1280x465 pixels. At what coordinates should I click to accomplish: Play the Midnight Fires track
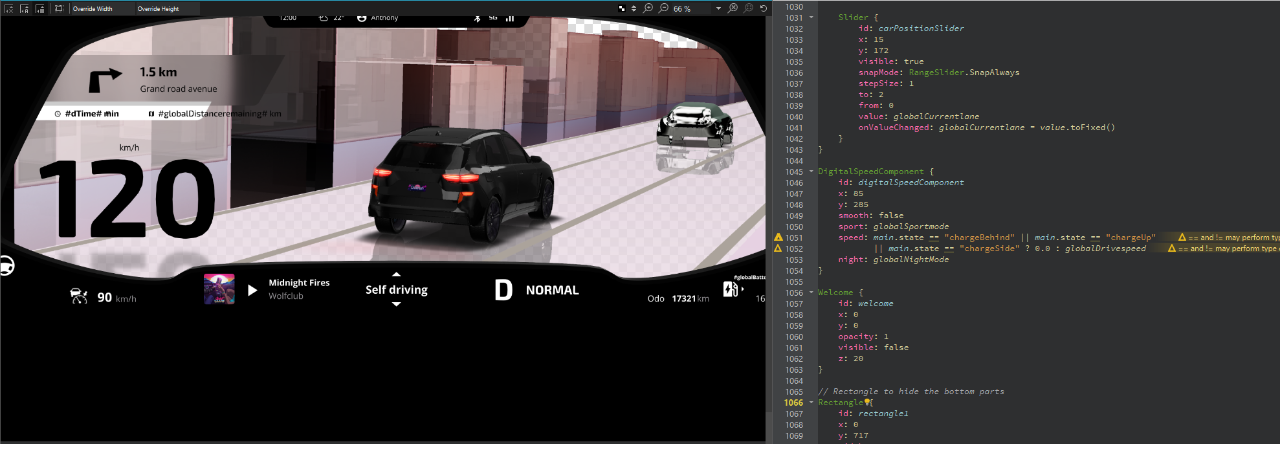252,290
